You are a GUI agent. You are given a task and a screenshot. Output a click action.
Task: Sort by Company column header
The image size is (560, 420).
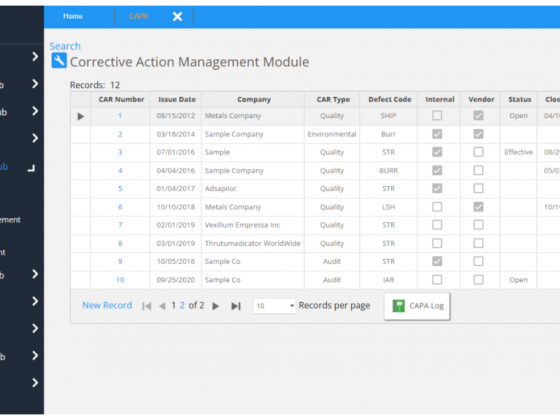tap(254, 99)
